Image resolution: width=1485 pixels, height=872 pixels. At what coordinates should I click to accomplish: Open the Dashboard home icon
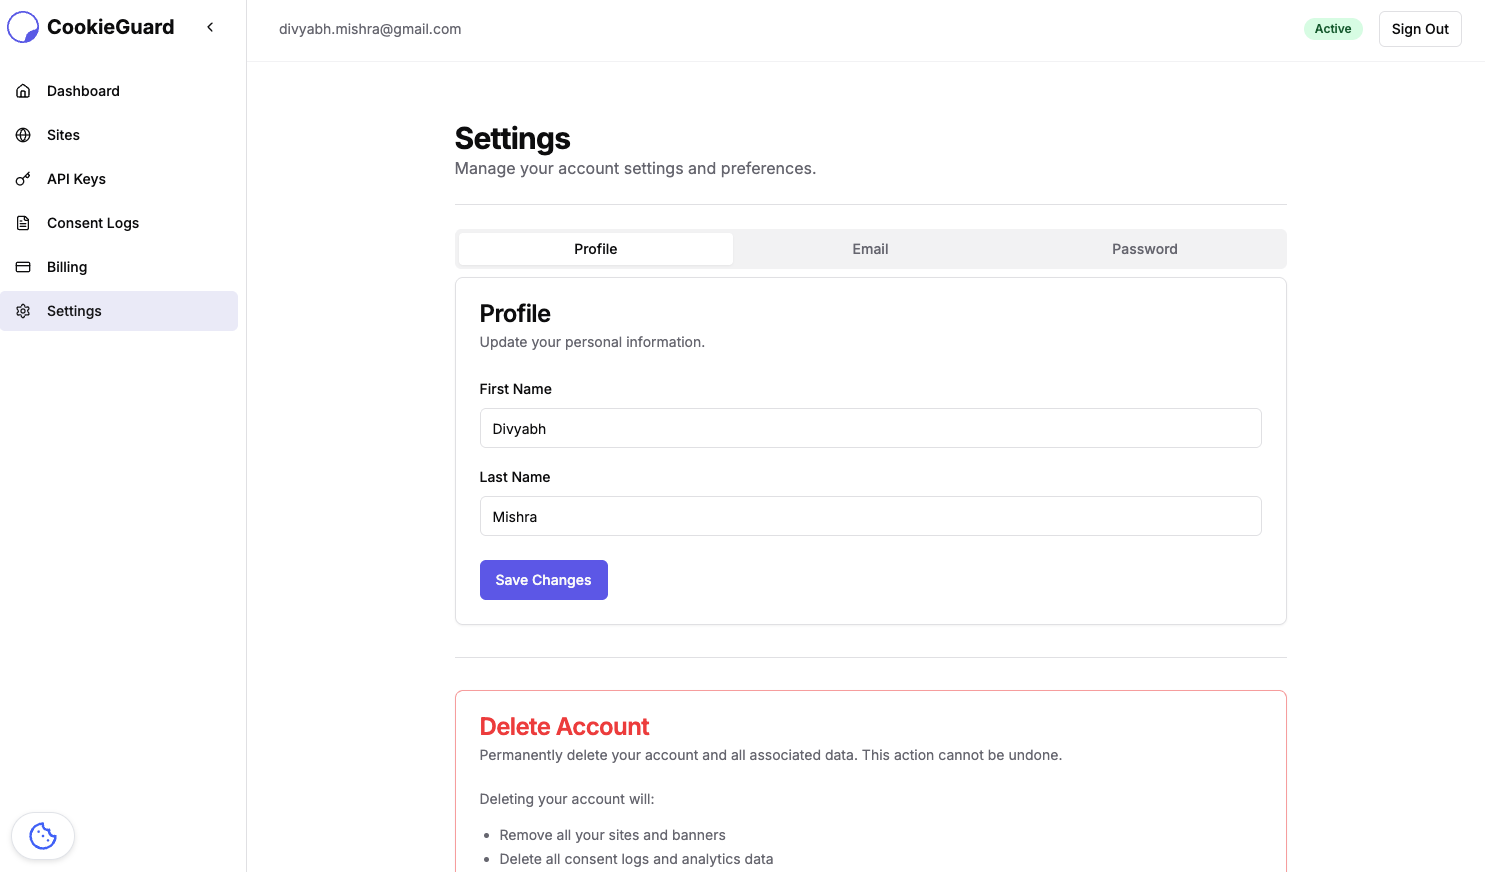click(x=23, y=90)
